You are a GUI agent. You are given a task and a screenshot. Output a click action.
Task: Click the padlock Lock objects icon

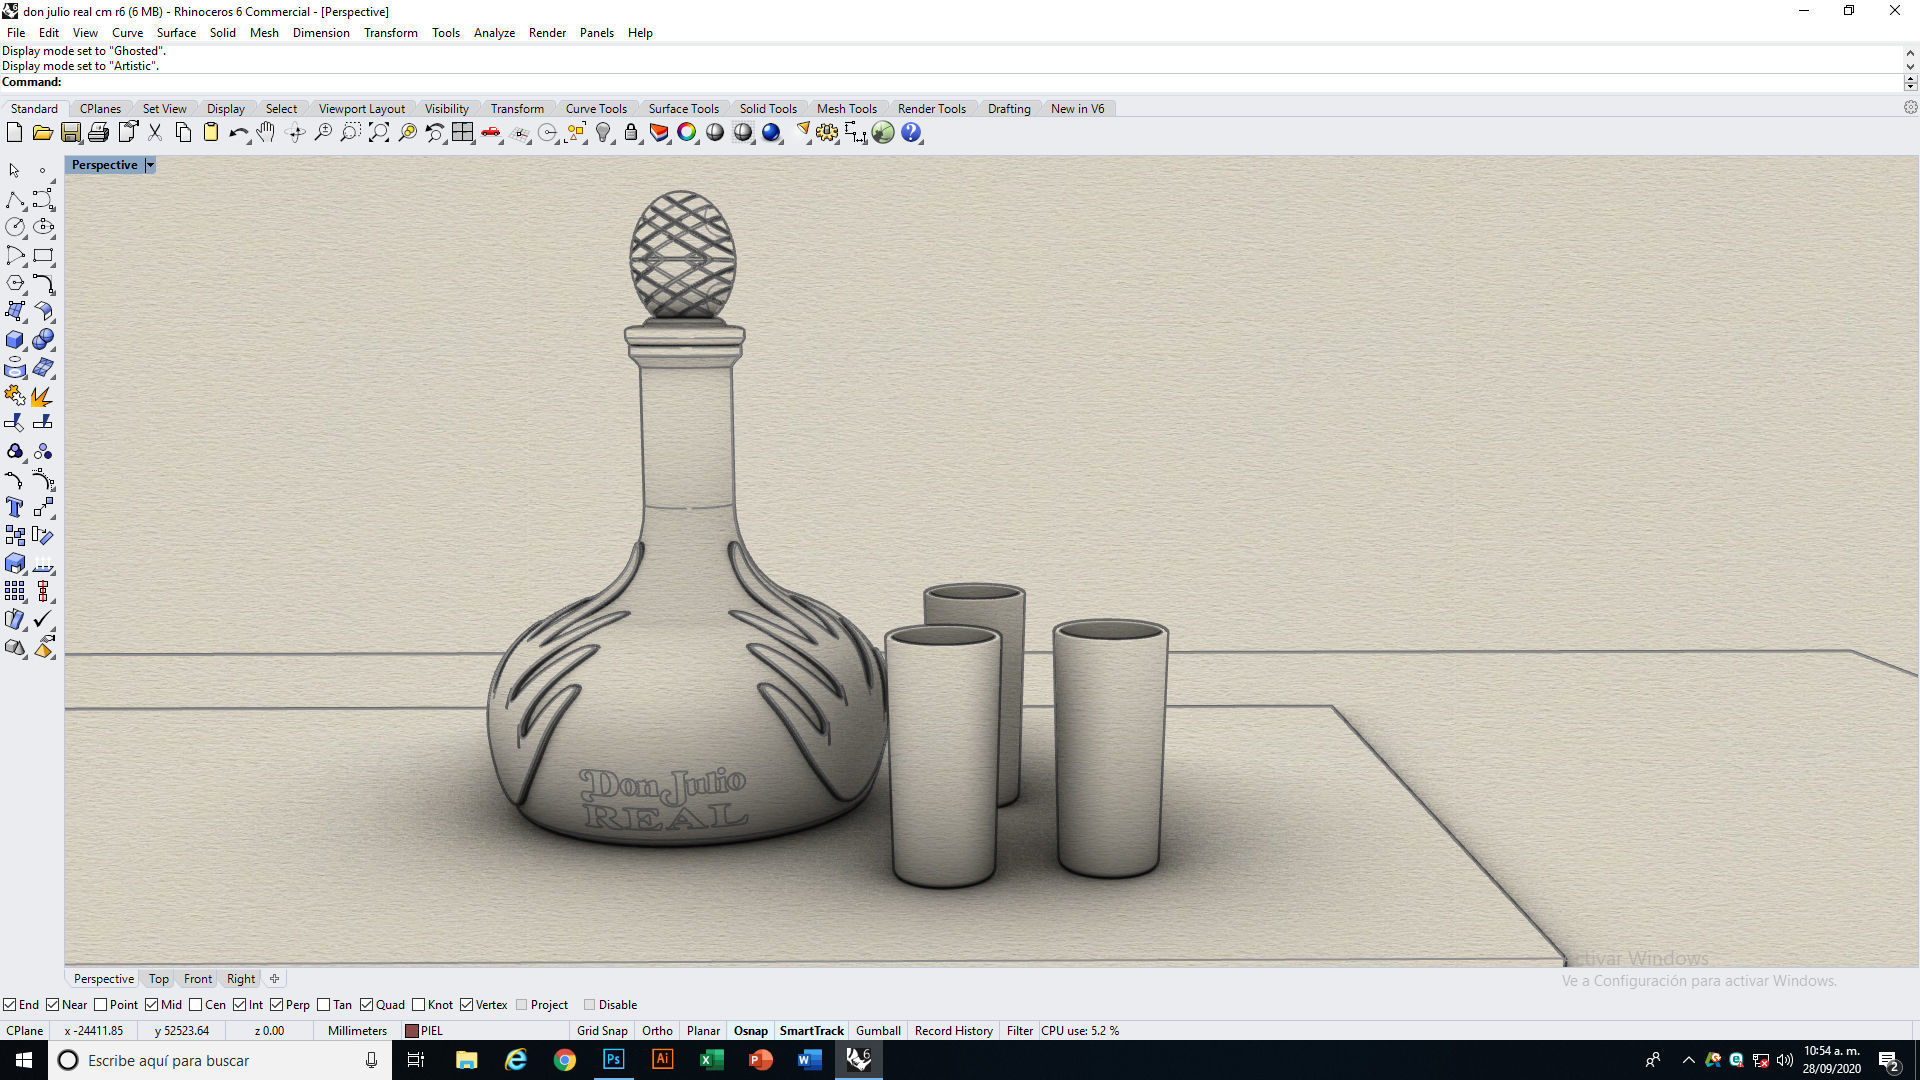(x=631, y=132)
